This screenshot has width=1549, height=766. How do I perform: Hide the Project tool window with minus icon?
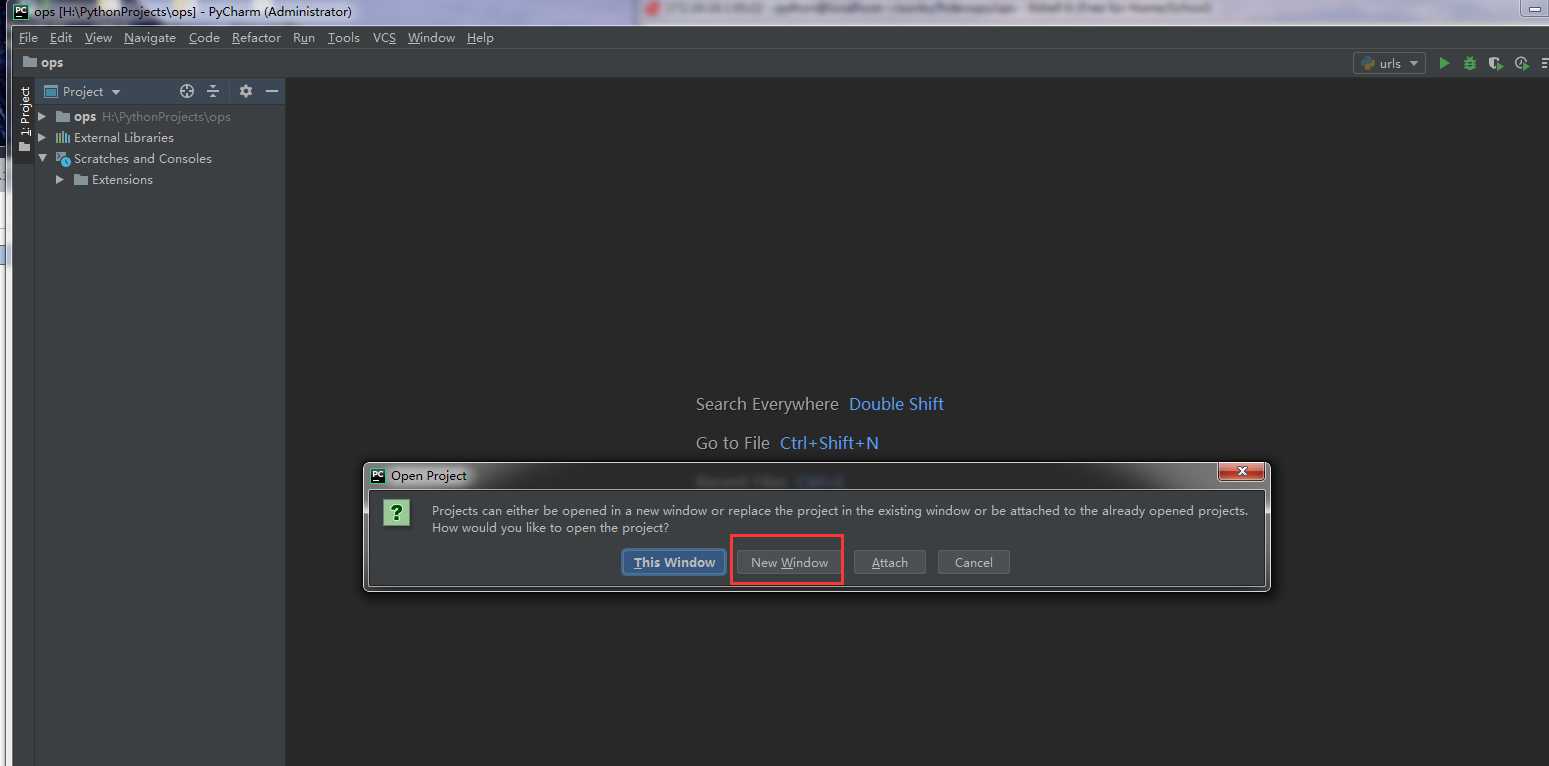[271, 91]
